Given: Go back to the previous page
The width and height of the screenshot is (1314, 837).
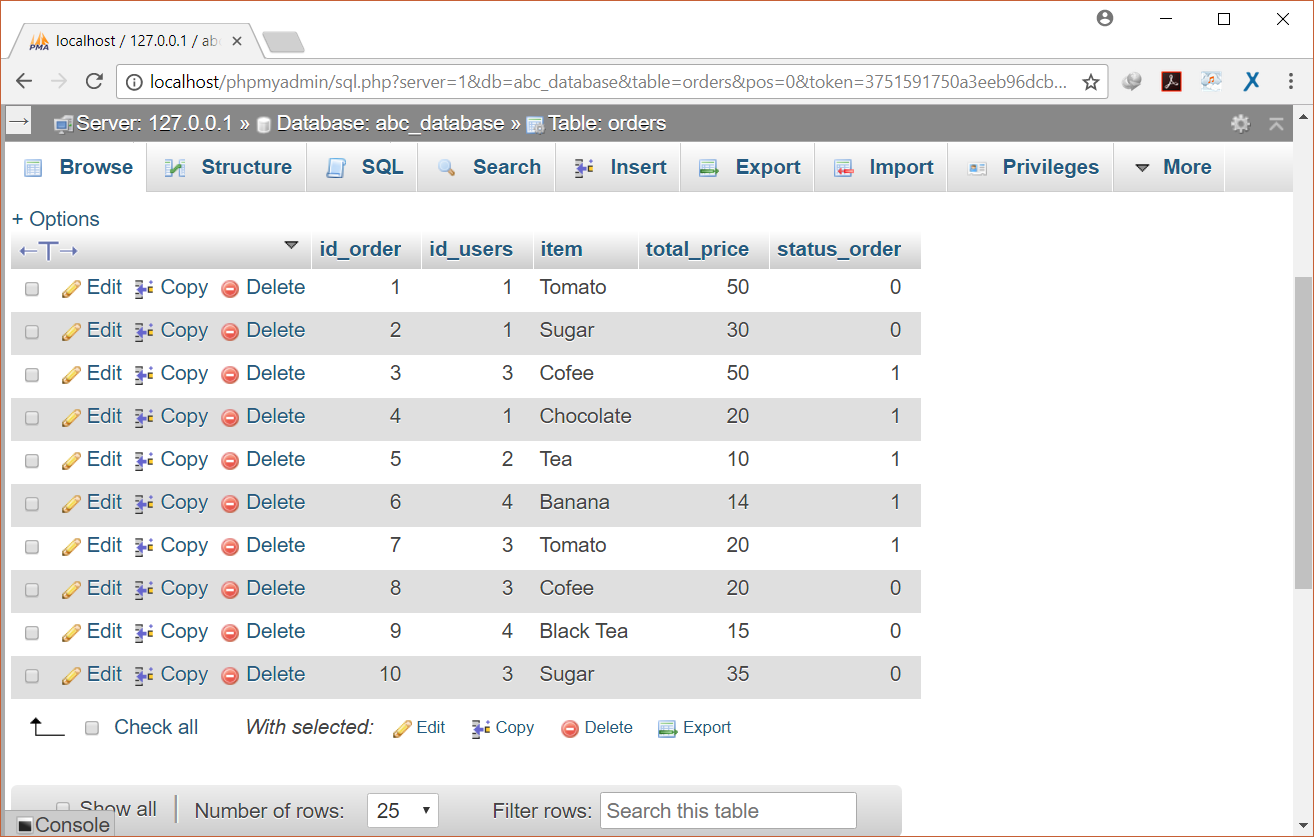Looking at the screenshot, I should click(25, 82).
